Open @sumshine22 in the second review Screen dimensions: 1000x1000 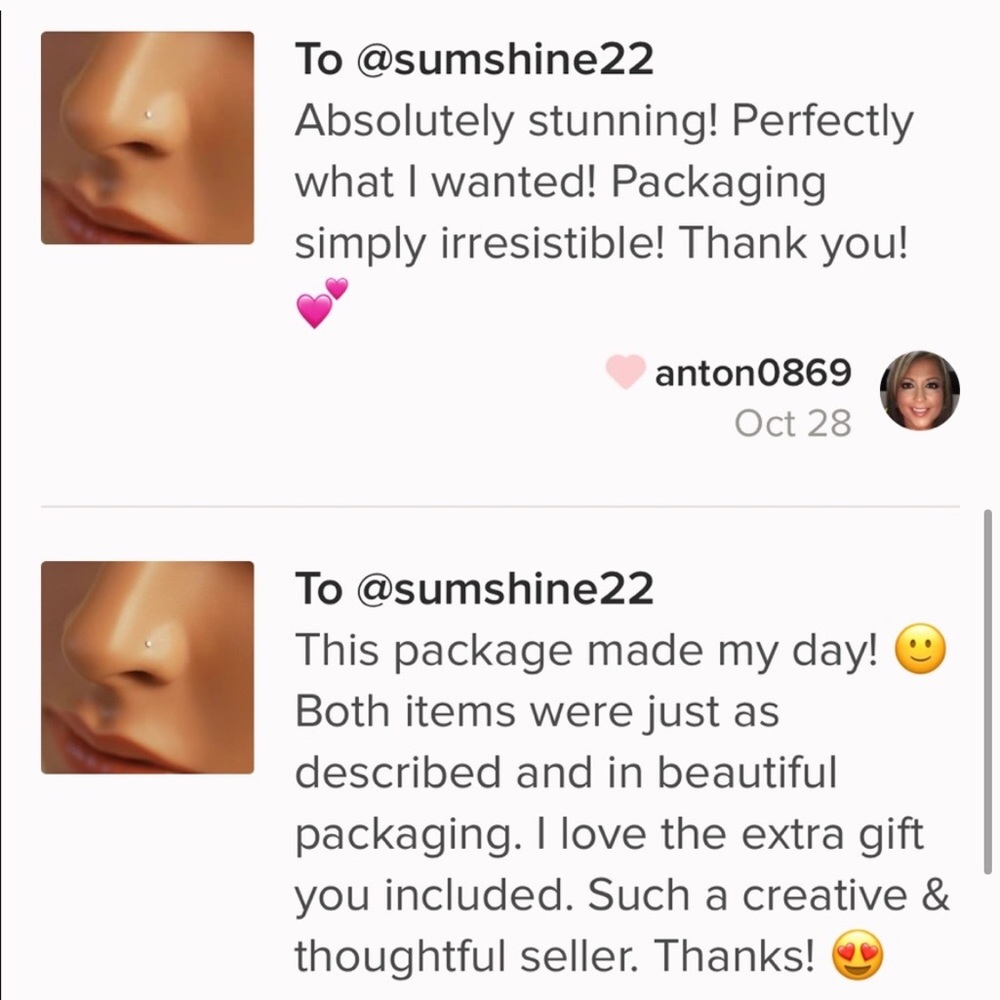point(504,589)
